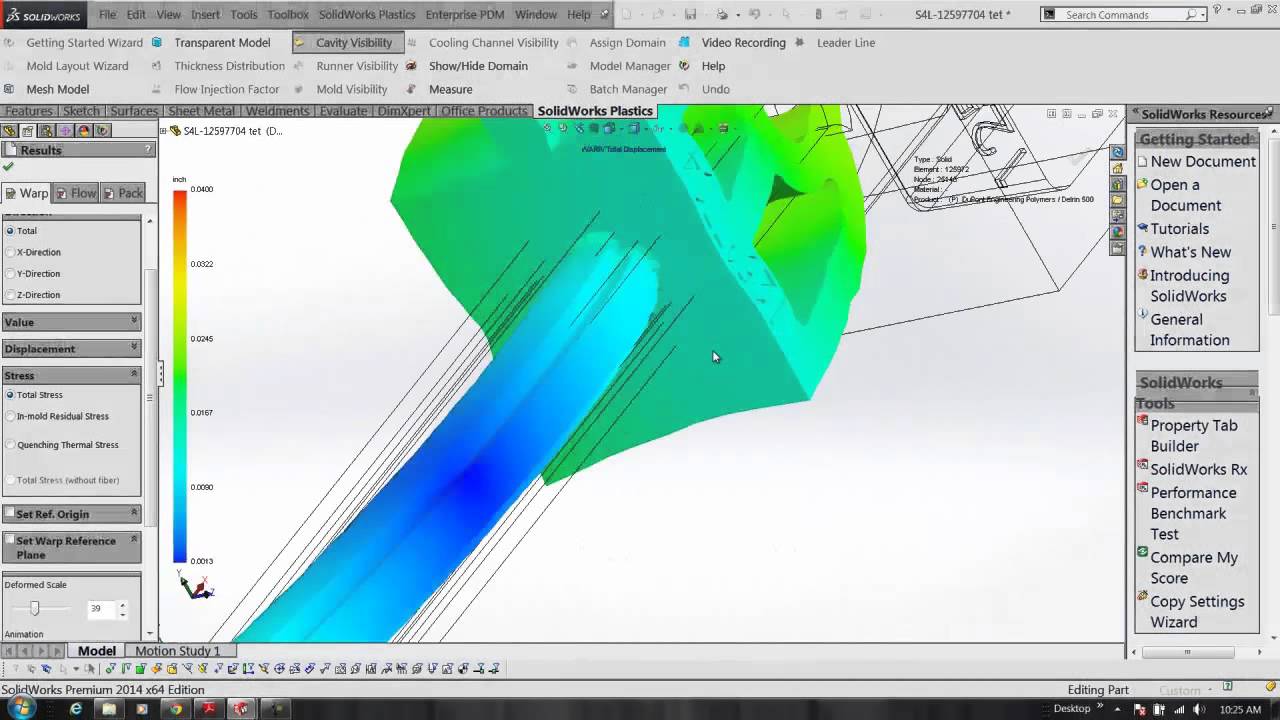Open the Insert menu

click(205, 15)
